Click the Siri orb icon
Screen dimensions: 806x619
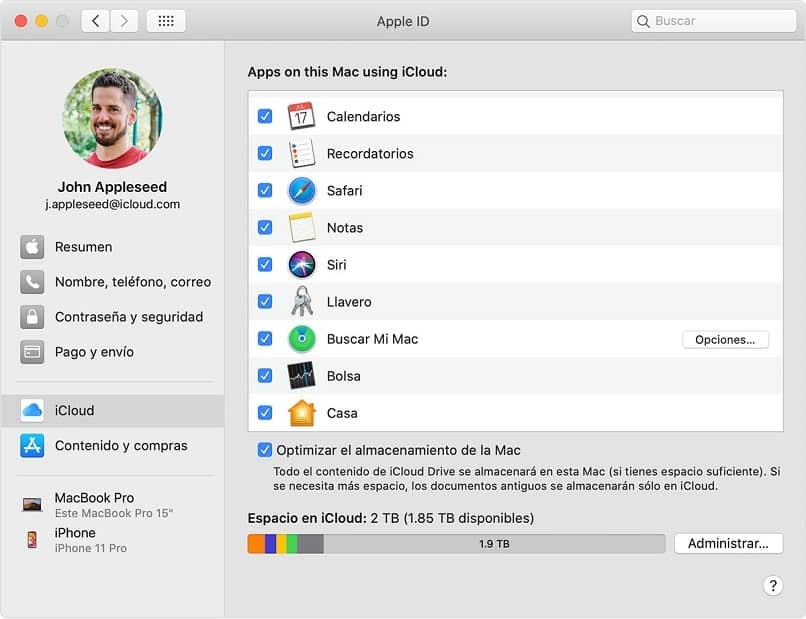(302, 265)
